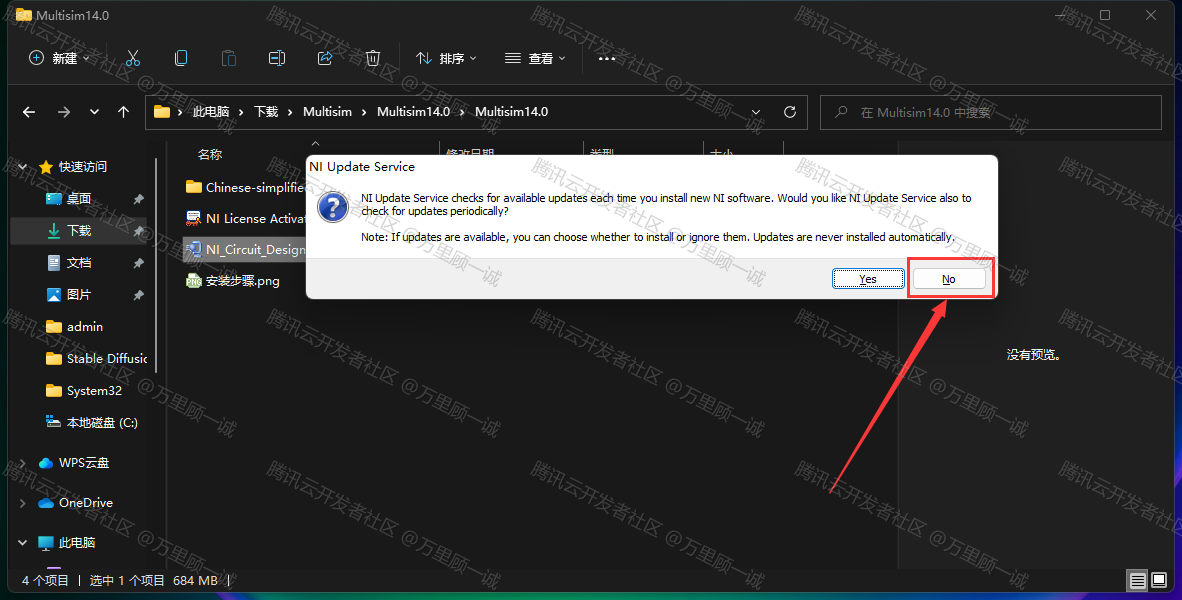Open the 排序 (Sort) dropdown menu
Screen dimensions: 1182x600
coord(446,58)
